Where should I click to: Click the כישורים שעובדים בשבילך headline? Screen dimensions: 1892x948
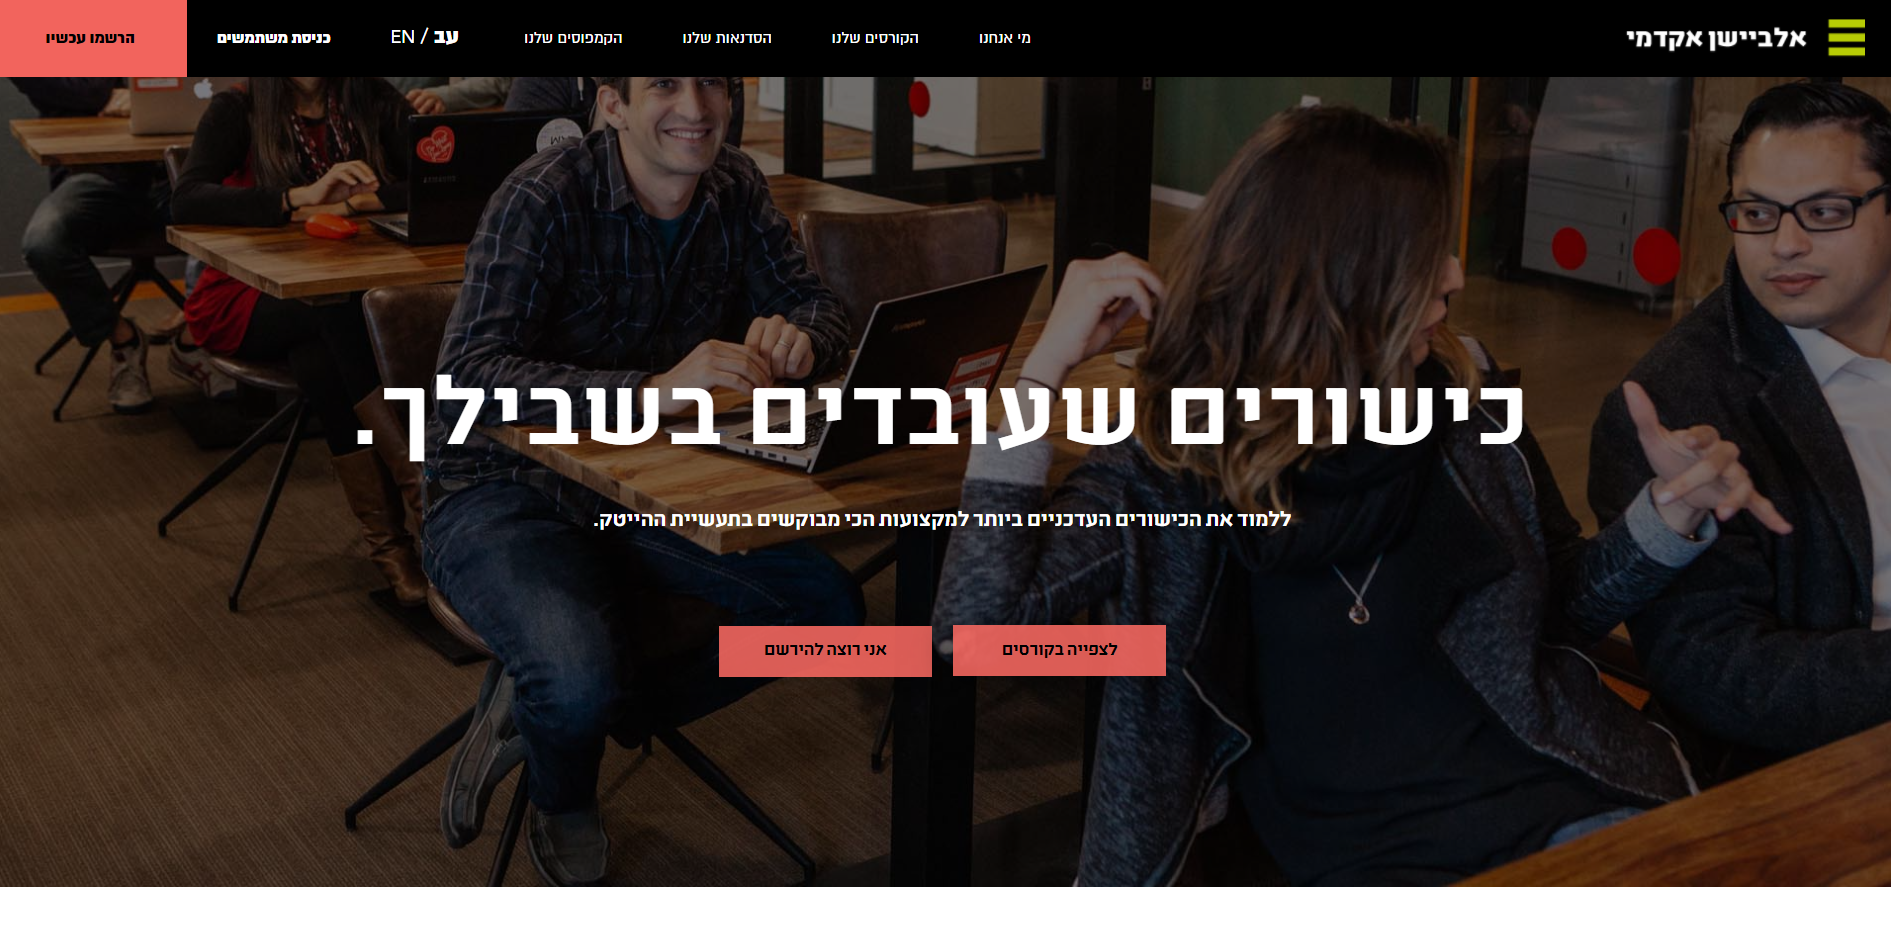tap(940, 413)
